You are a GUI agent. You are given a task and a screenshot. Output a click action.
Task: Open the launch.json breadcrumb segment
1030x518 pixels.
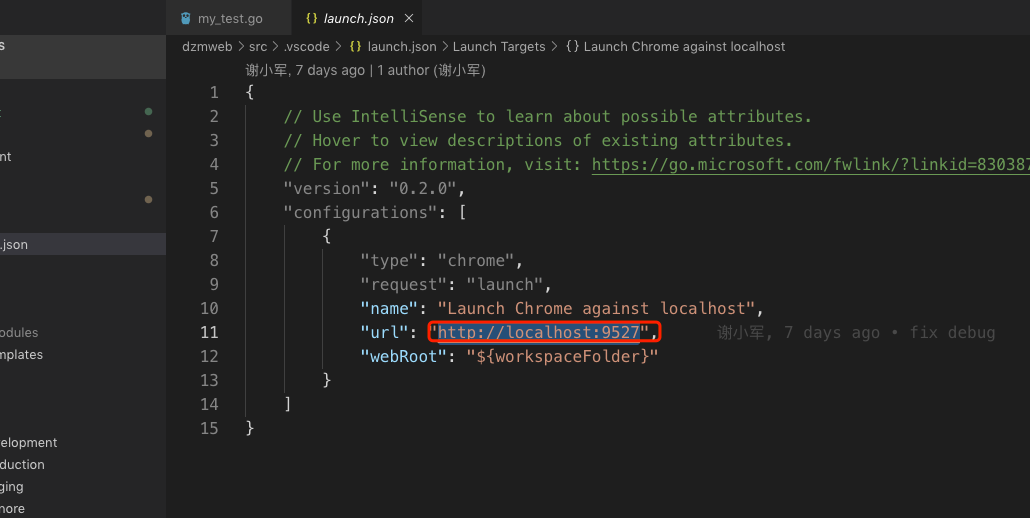(x=401, y=47)
